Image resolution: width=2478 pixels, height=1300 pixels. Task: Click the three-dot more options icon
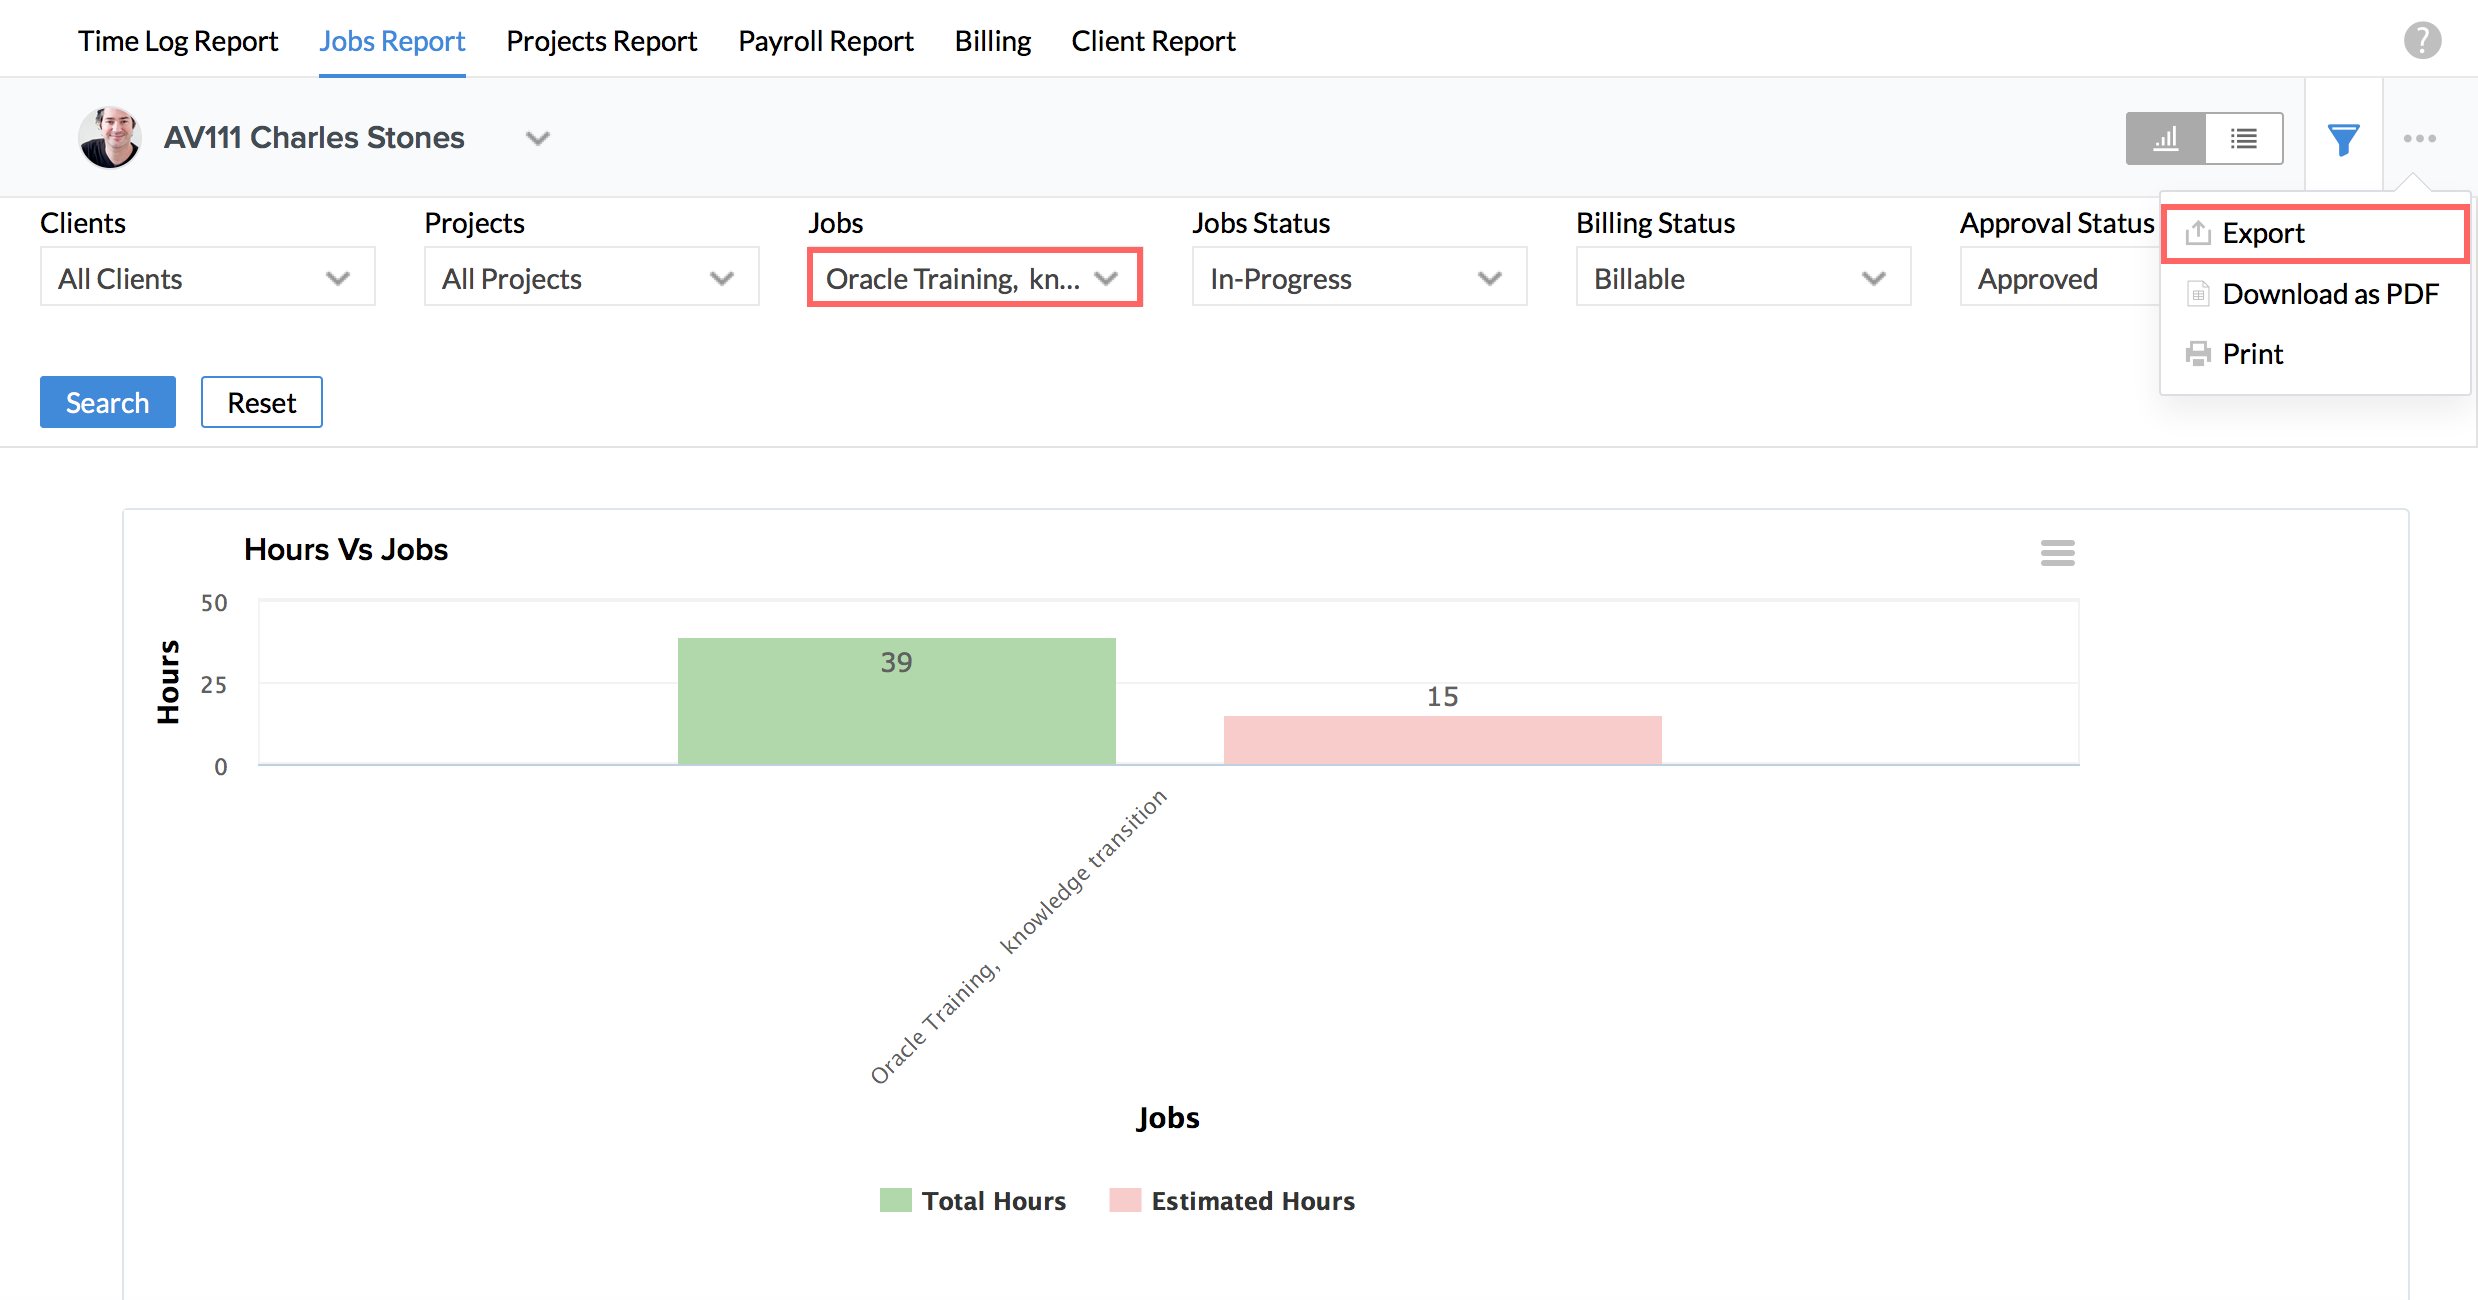(2419, 139)
